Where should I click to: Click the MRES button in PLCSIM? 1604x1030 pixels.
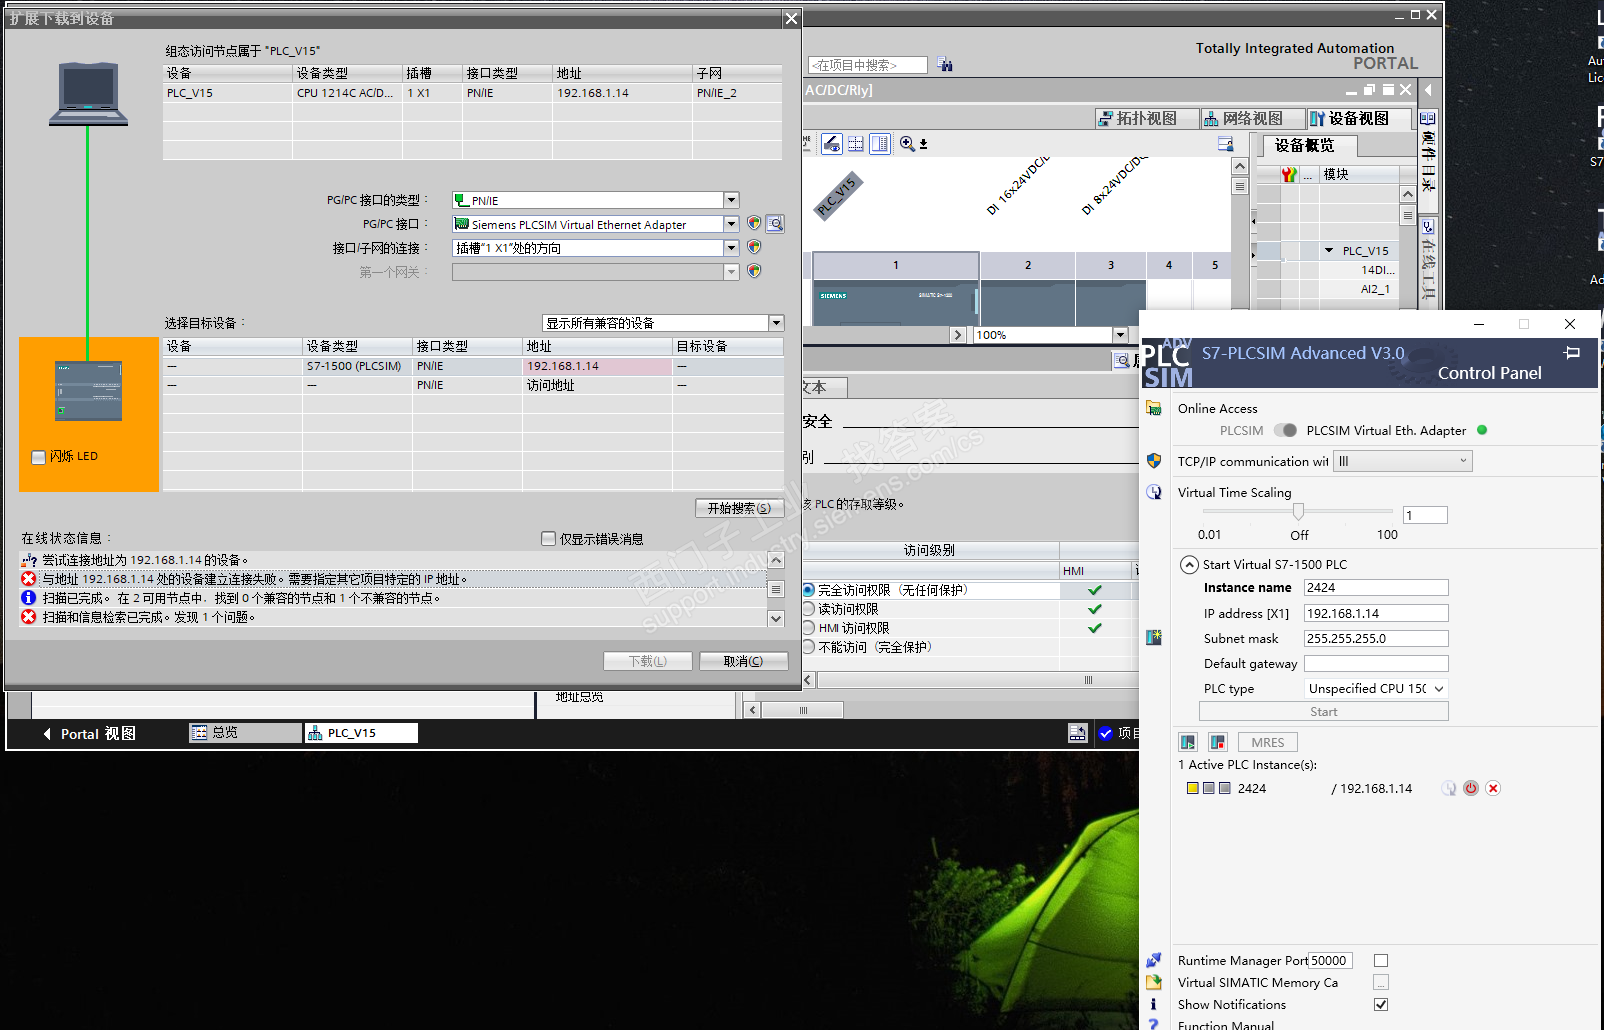(1268, 742)
